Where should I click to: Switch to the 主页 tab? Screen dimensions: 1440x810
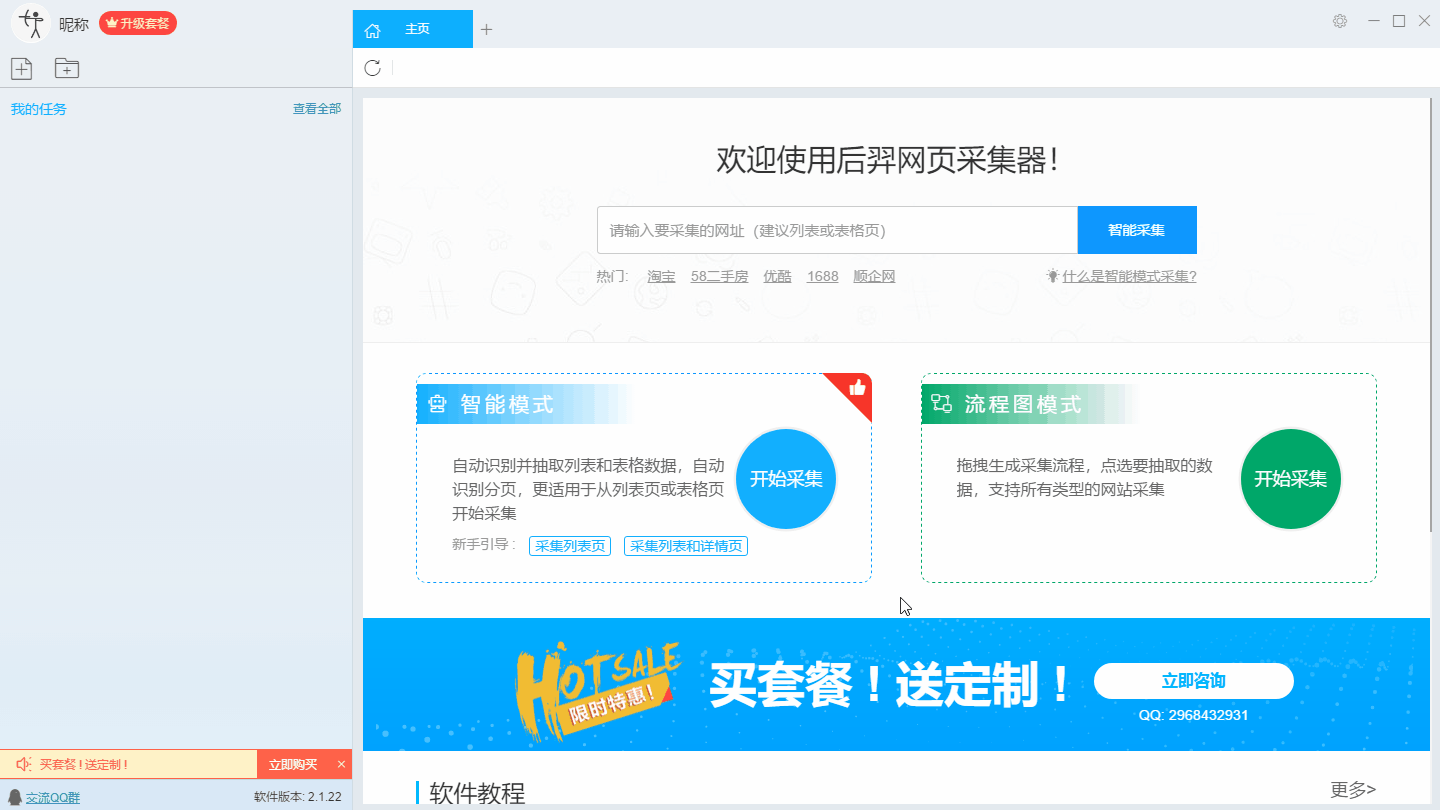tap(417, 29)
